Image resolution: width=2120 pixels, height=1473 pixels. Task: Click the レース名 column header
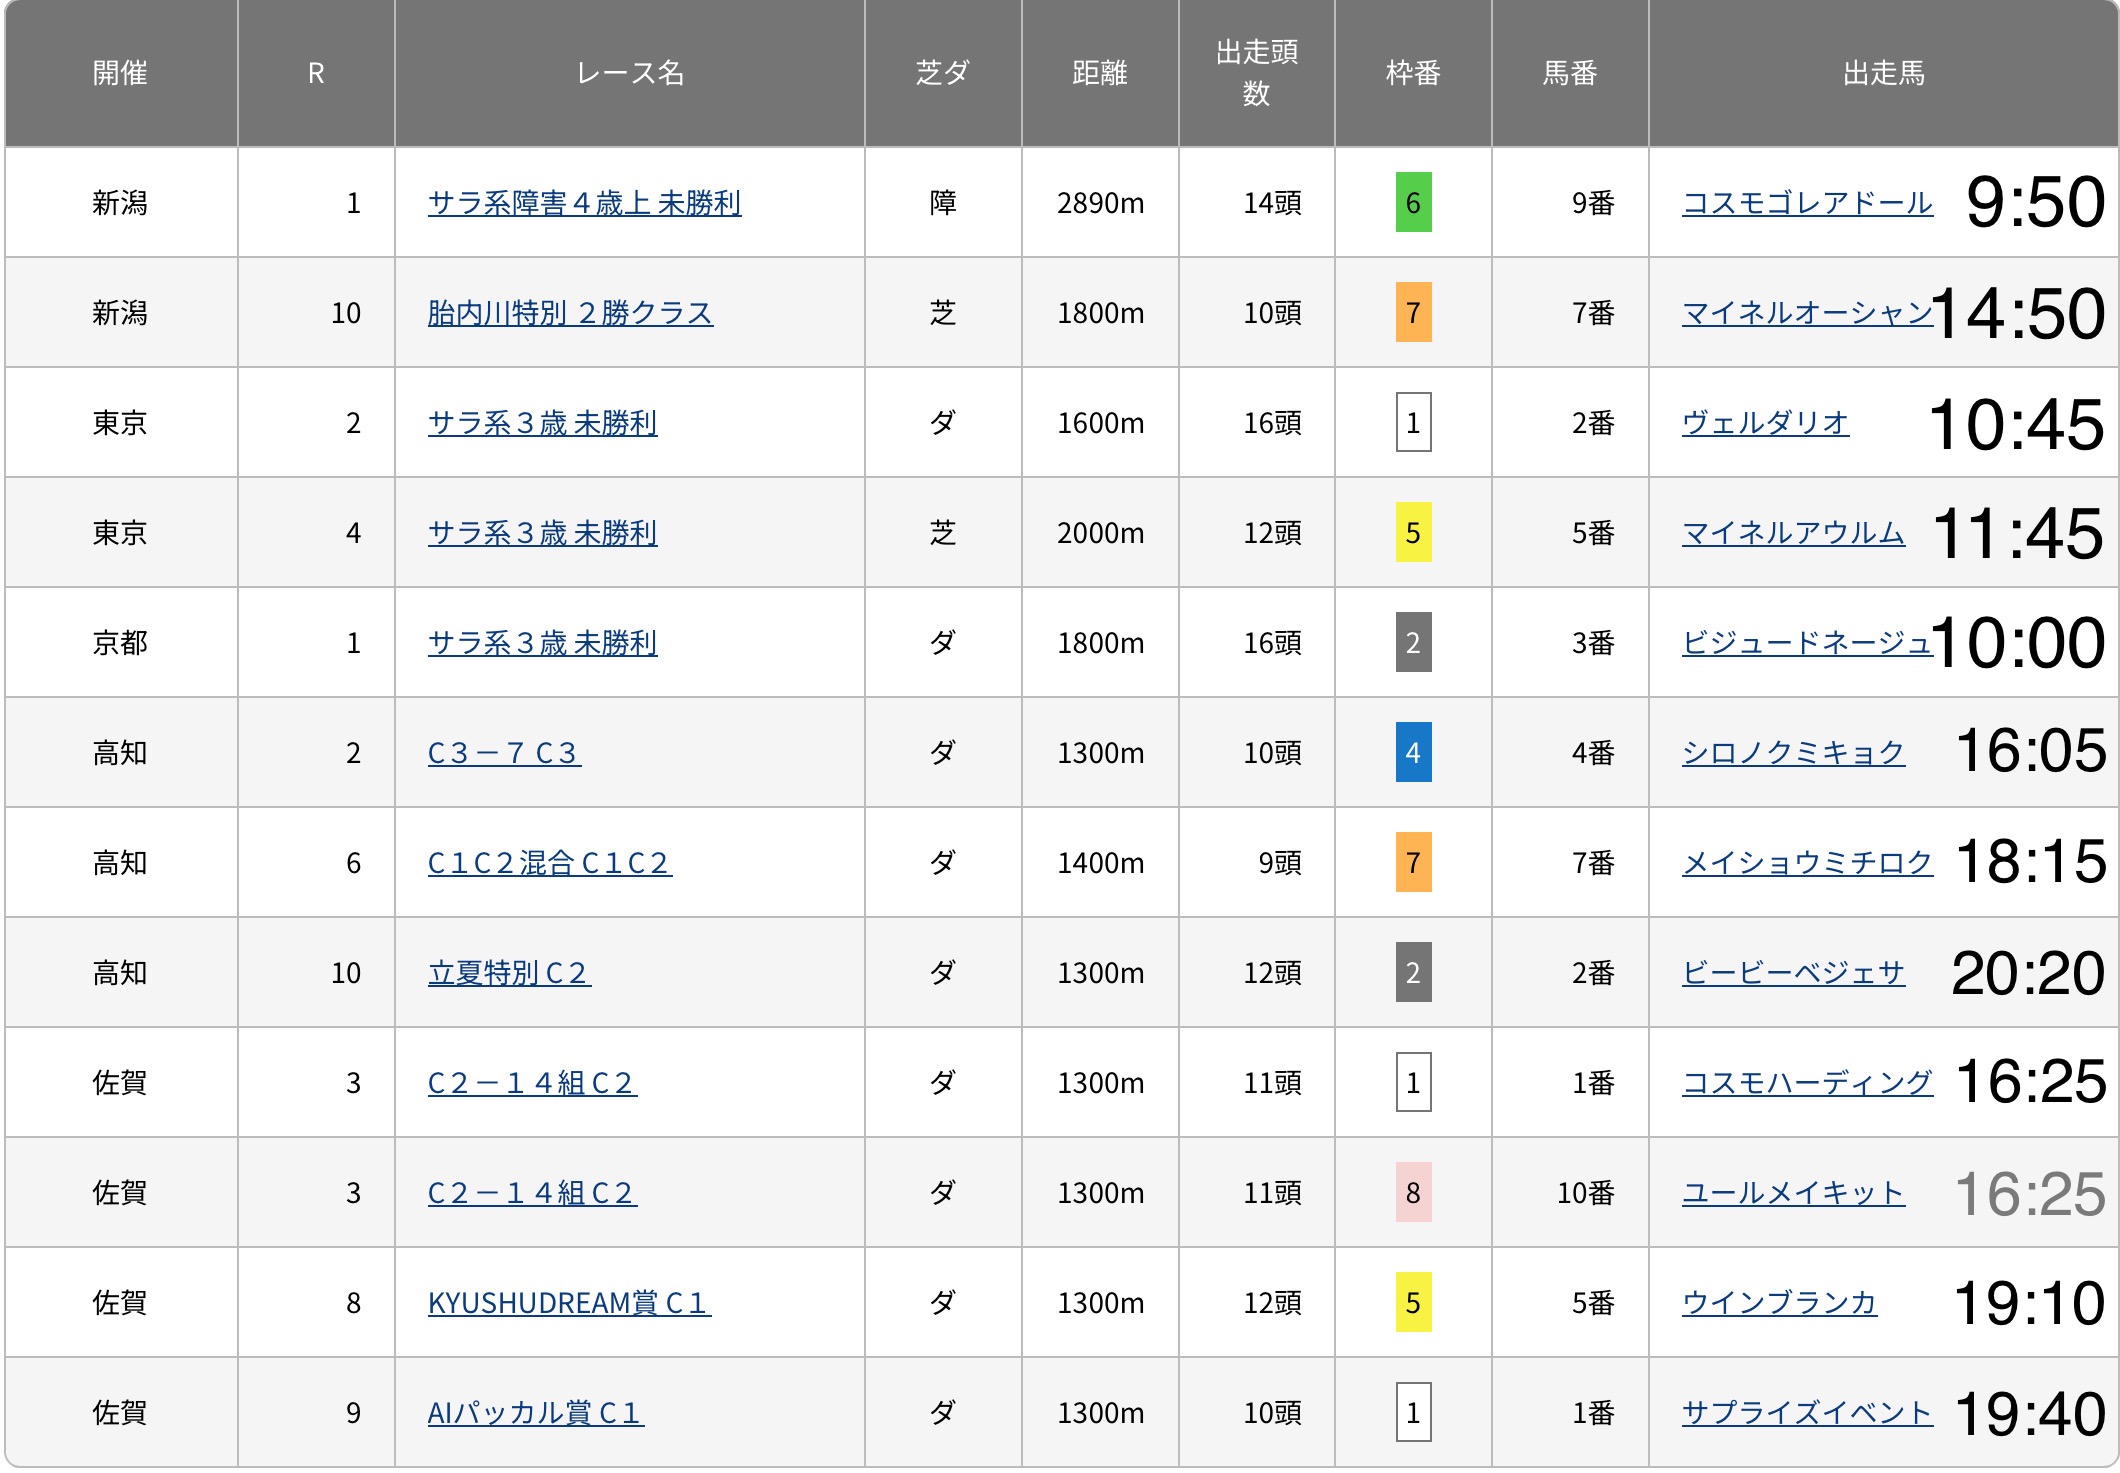[x=629, y=73]
